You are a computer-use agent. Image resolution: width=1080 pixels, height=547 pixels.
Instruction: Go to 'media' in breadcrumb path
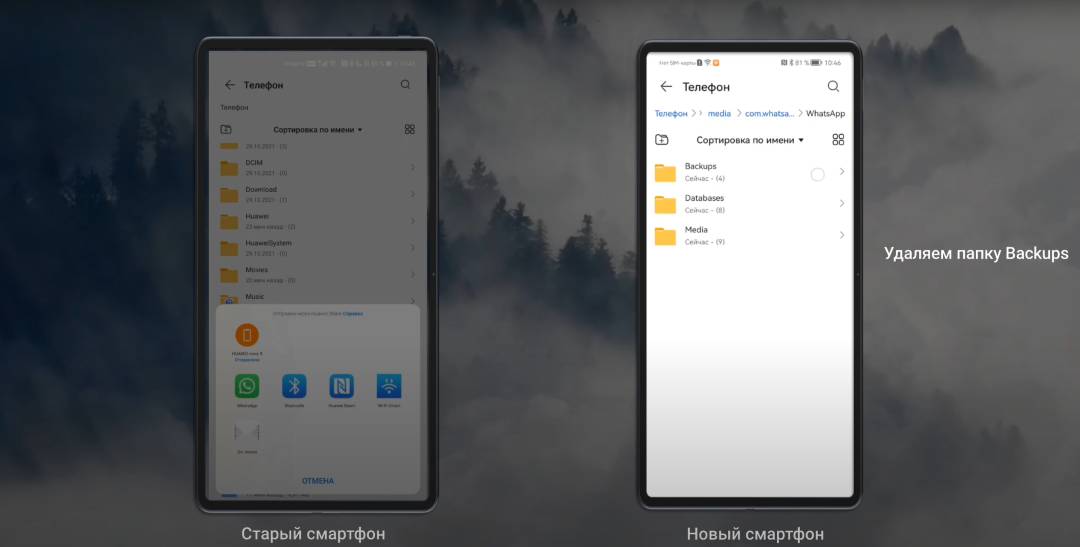point(719,114)
